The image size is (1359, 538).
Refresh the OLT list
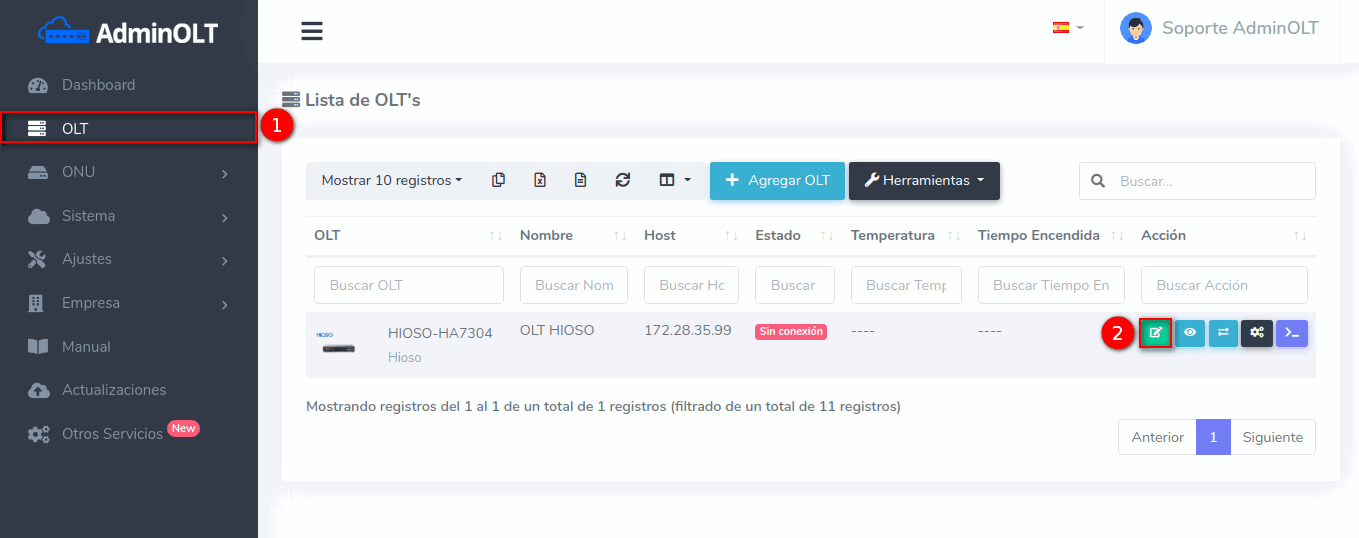(x=623, y=181)
